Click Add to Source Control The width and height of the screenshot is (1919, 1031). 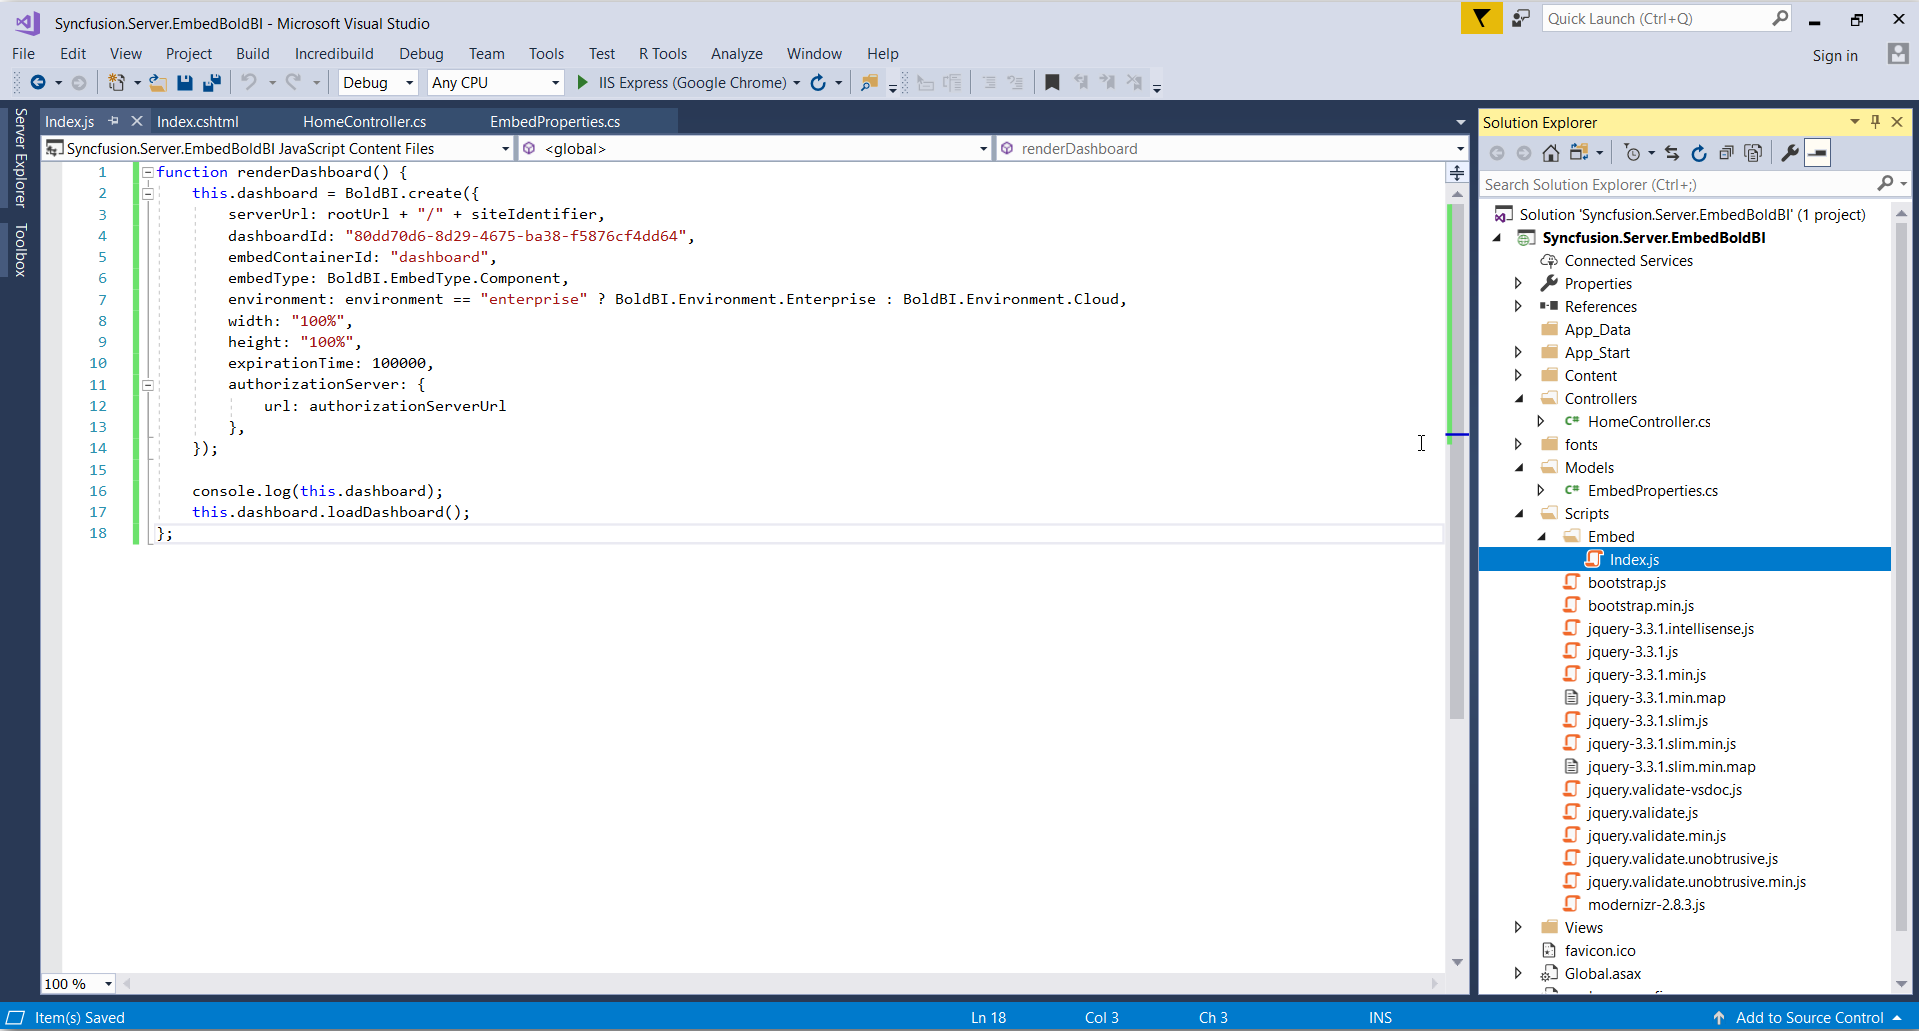coord(1808,1017)
